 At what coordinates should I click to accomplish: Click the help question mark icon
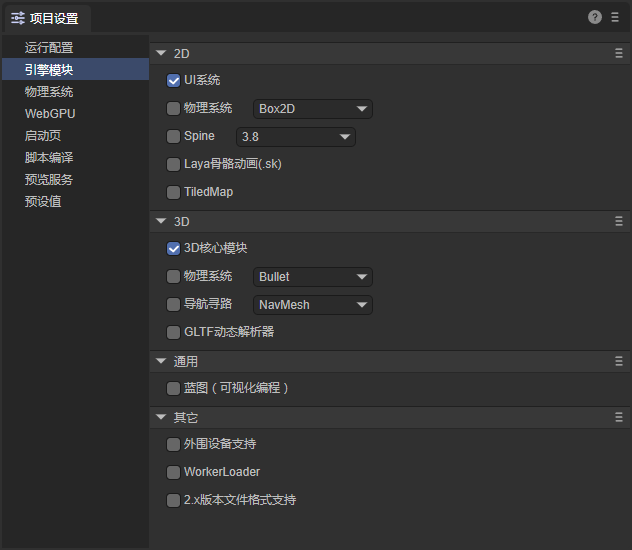pos(595,17)
